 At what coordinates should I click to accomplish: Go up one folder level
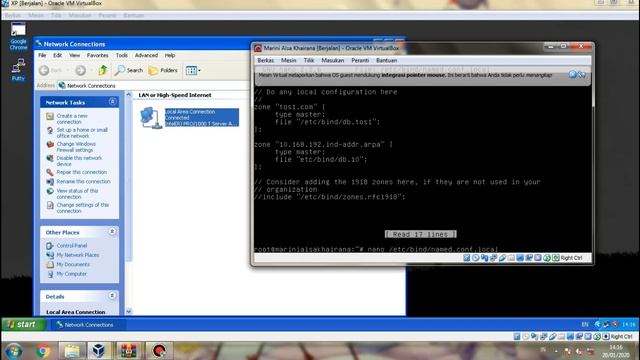103,70
